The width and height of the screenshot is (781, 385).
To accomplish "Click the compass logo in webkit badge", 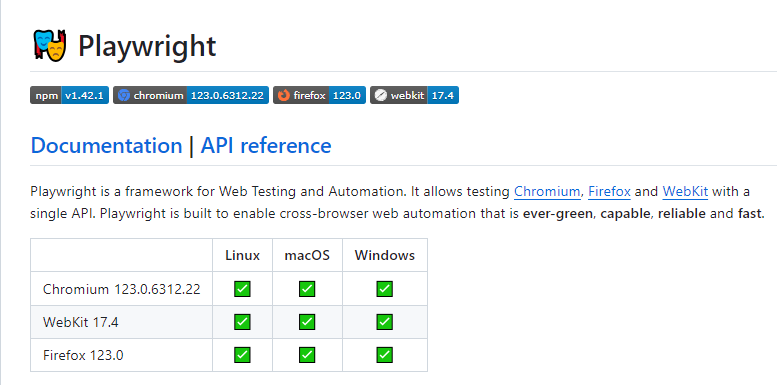I will tap(381, 95).
